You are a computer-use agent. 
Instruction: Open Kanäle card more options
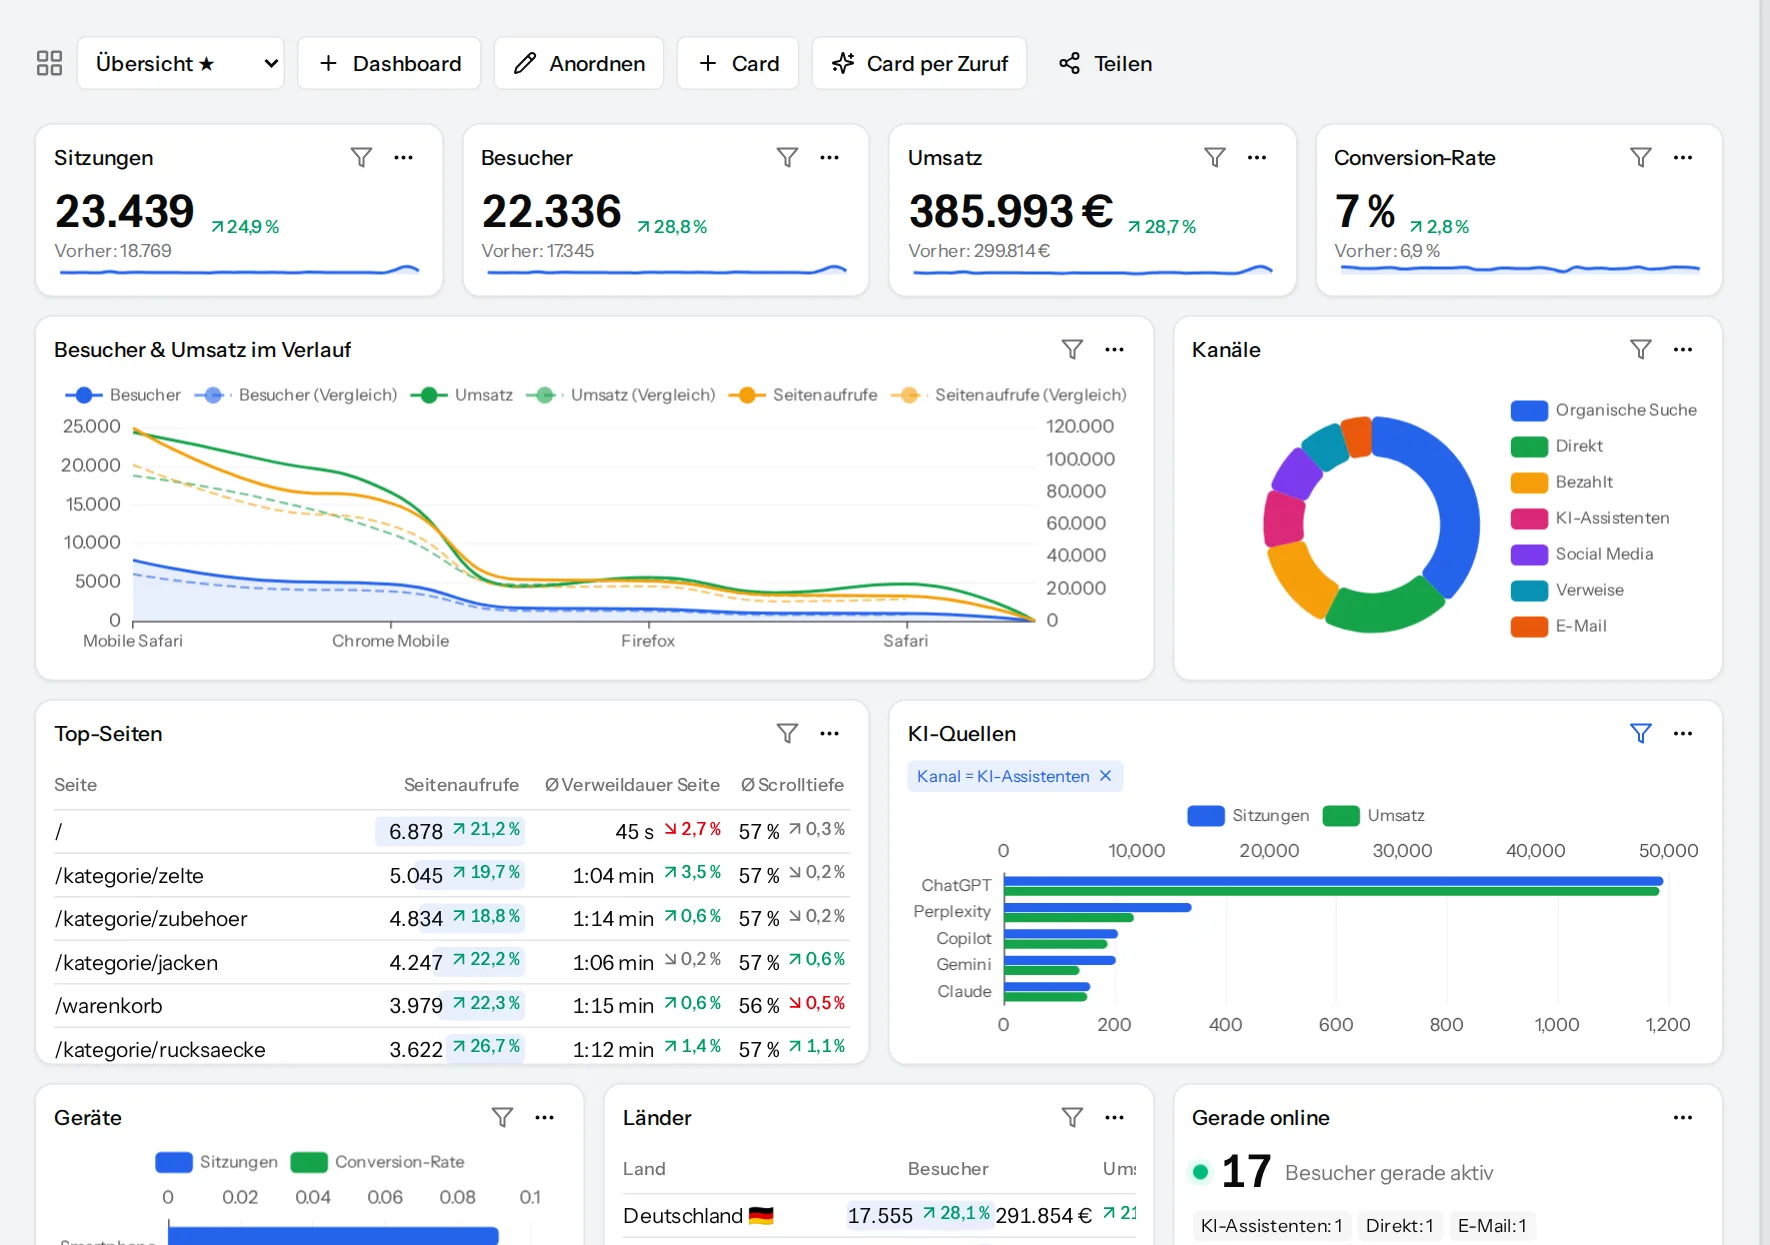click(x=1683, y=349)
